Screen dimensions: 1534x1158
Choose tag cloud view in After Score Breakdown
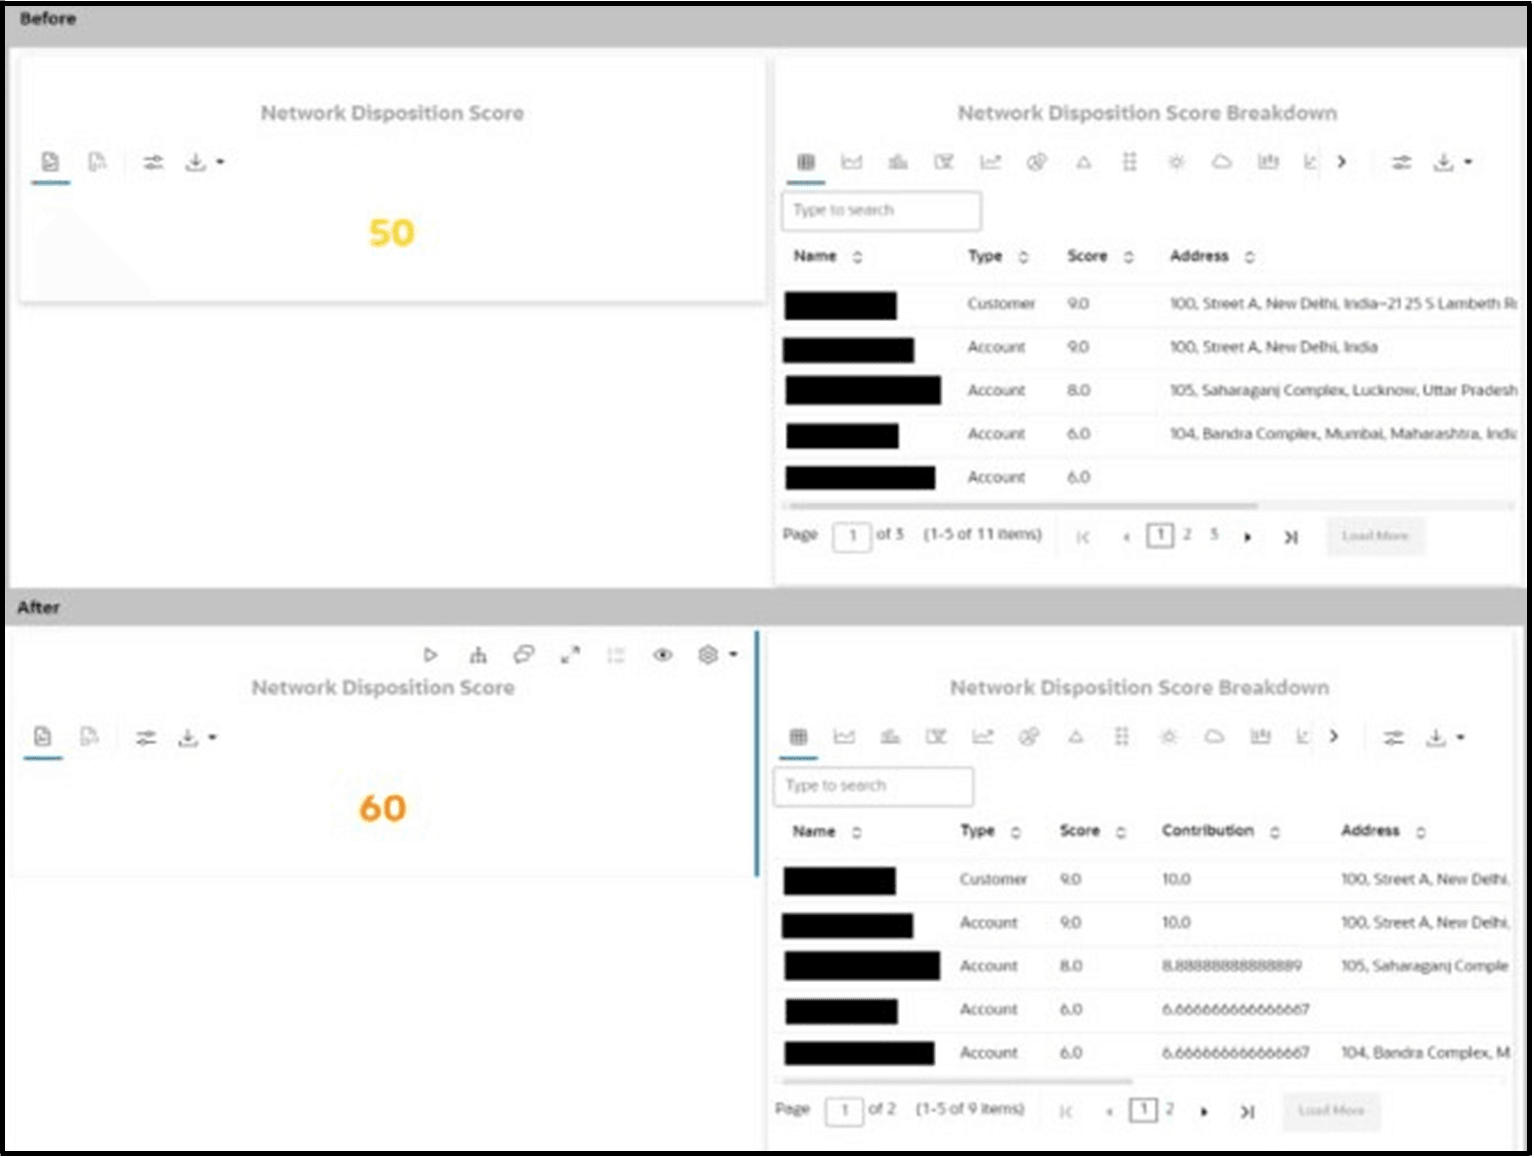click(x=1214, y=737)
